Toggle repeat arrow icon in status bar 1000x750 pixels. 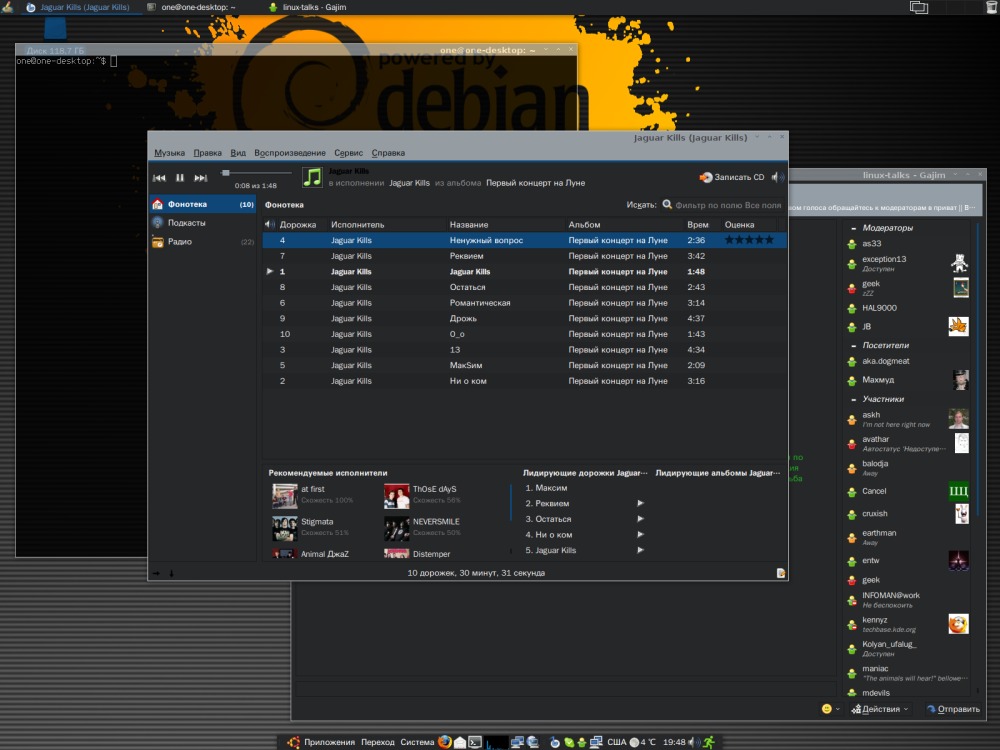pos(157,573)
